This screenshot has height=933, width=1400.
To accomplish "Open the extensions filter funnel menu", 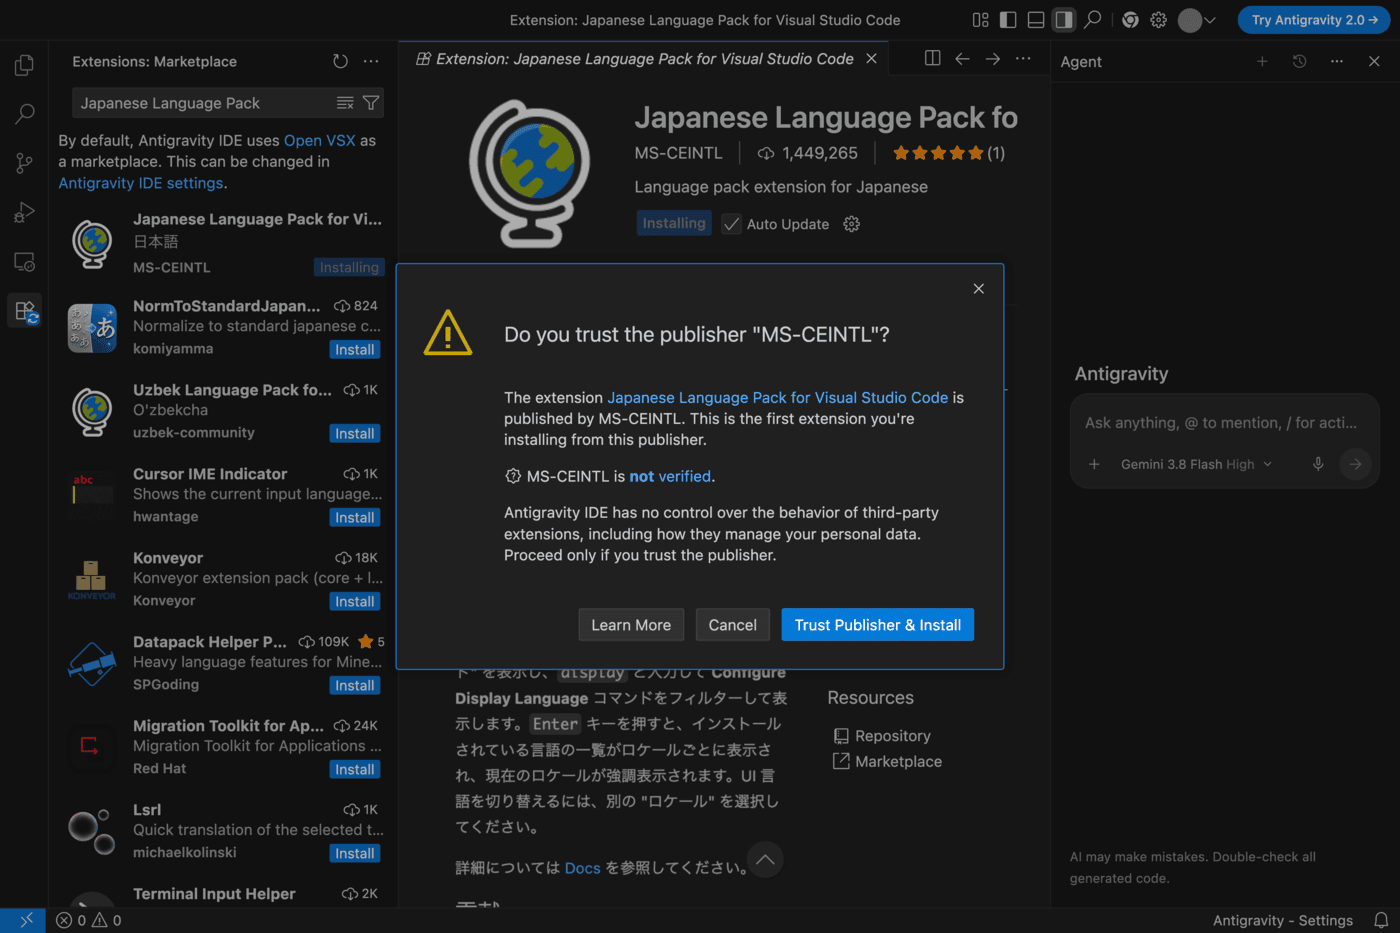I will point(371,103).
